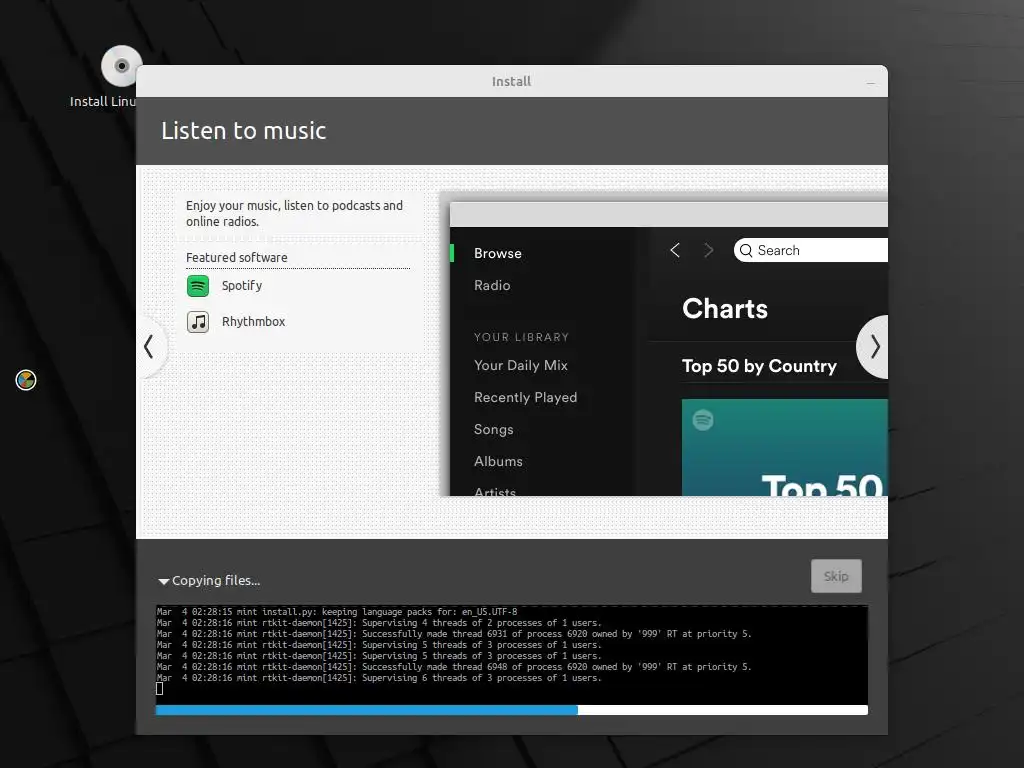Click the Spotify forward chevron in screenshot
Screen dimensions: 1024x768
[709, 250]
